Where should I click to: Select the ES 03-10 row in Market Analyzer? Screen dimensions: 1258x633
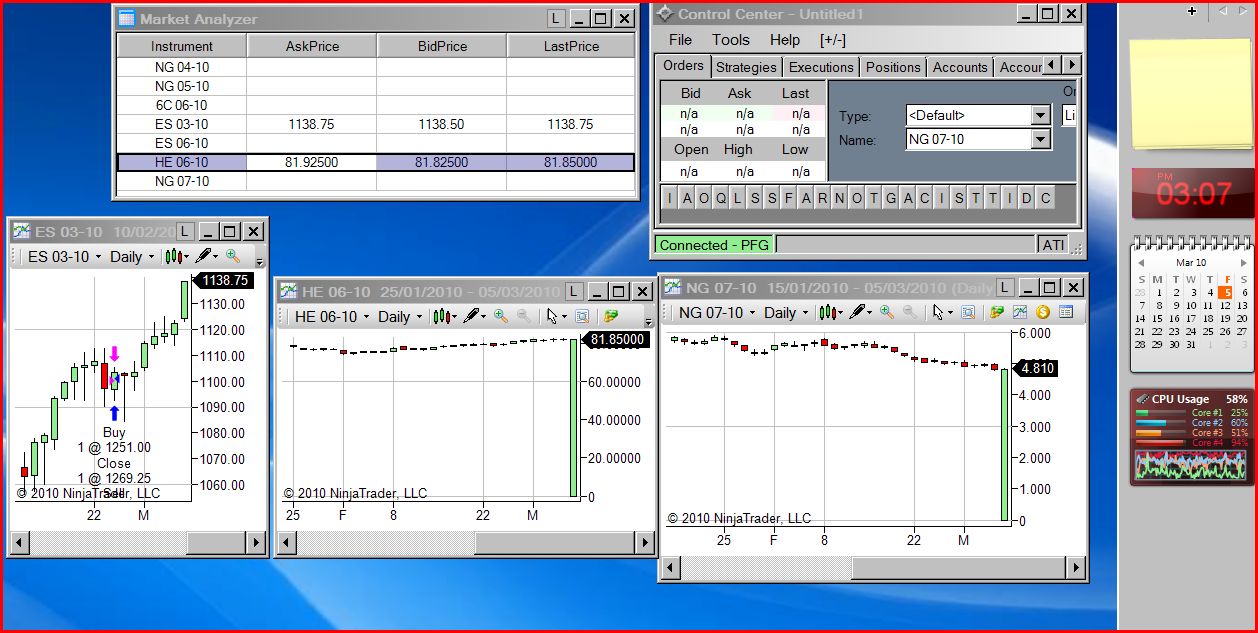point(376,124)
